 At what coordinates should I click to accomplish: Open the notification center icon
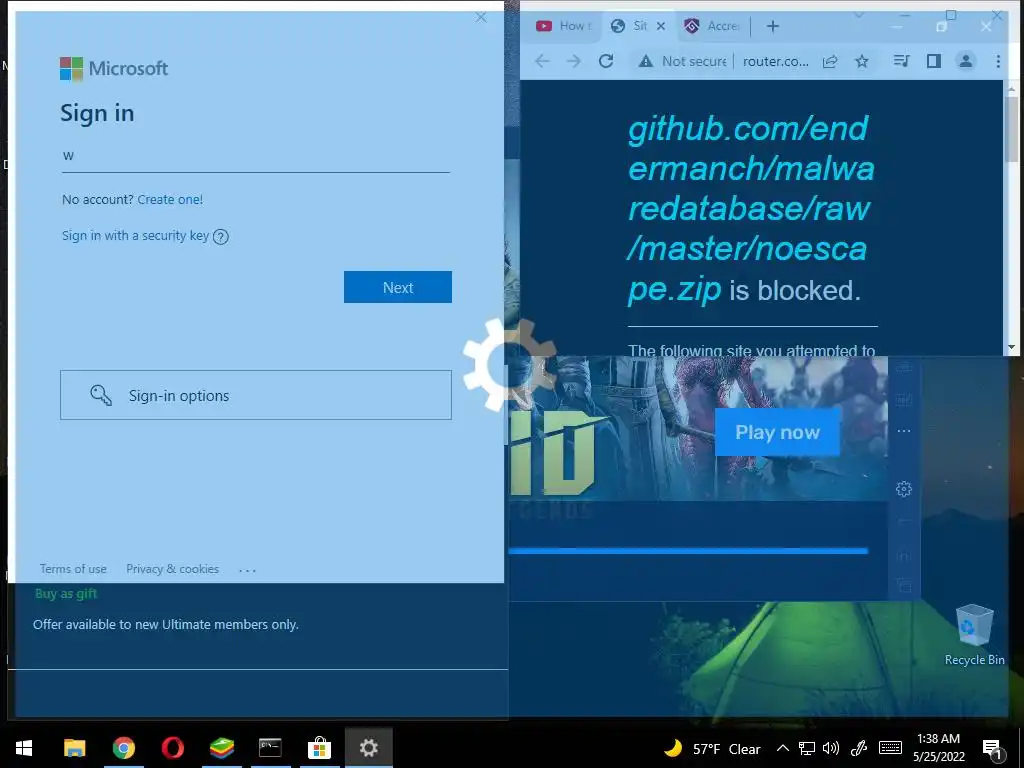click(992, 748)
